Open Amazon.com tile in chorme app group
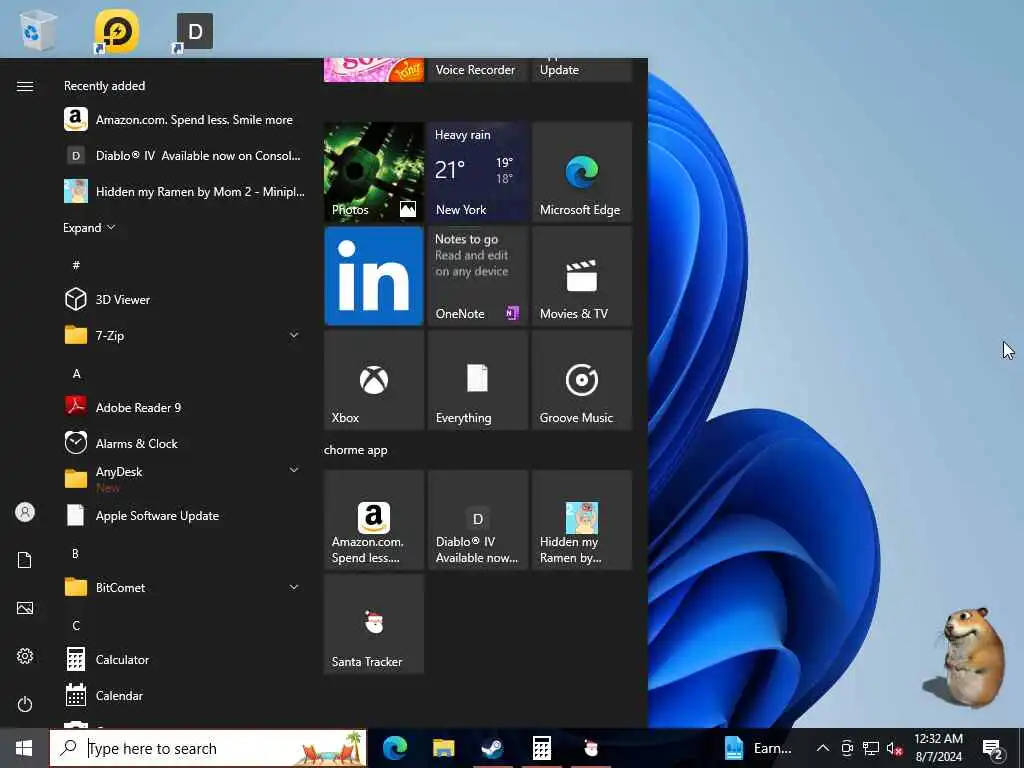 (374, 519)
